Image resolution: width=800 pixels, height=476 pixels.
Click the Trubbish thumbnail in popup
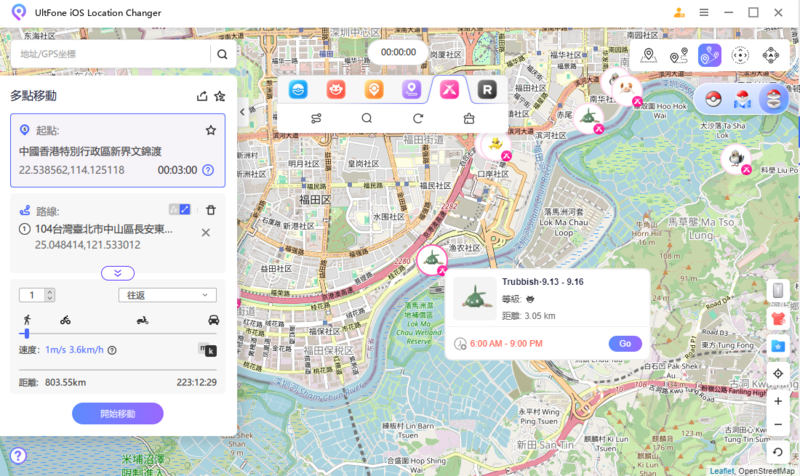475,299
